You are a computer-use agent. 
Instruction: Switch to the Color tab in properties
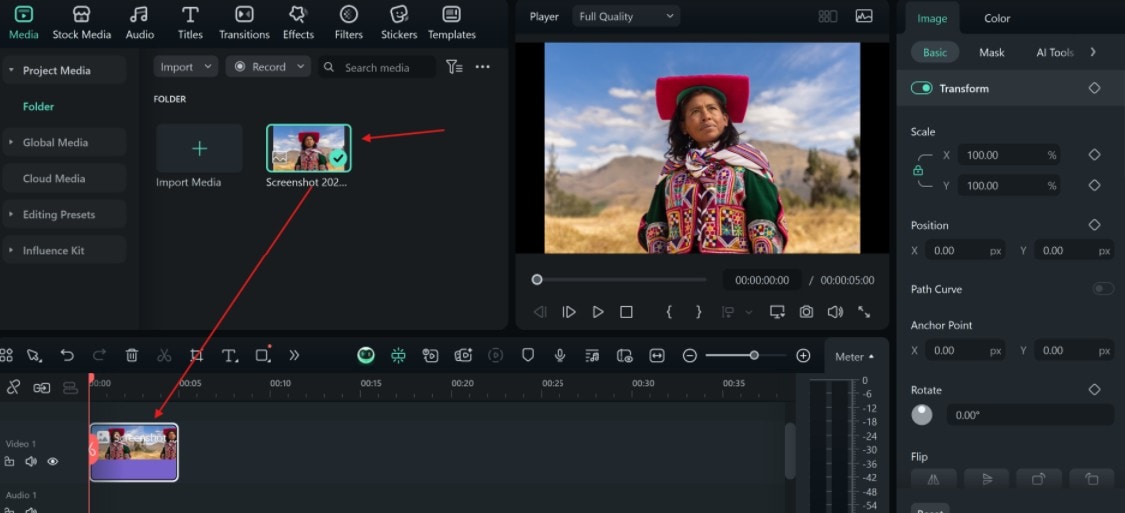(x=997, y=18)
